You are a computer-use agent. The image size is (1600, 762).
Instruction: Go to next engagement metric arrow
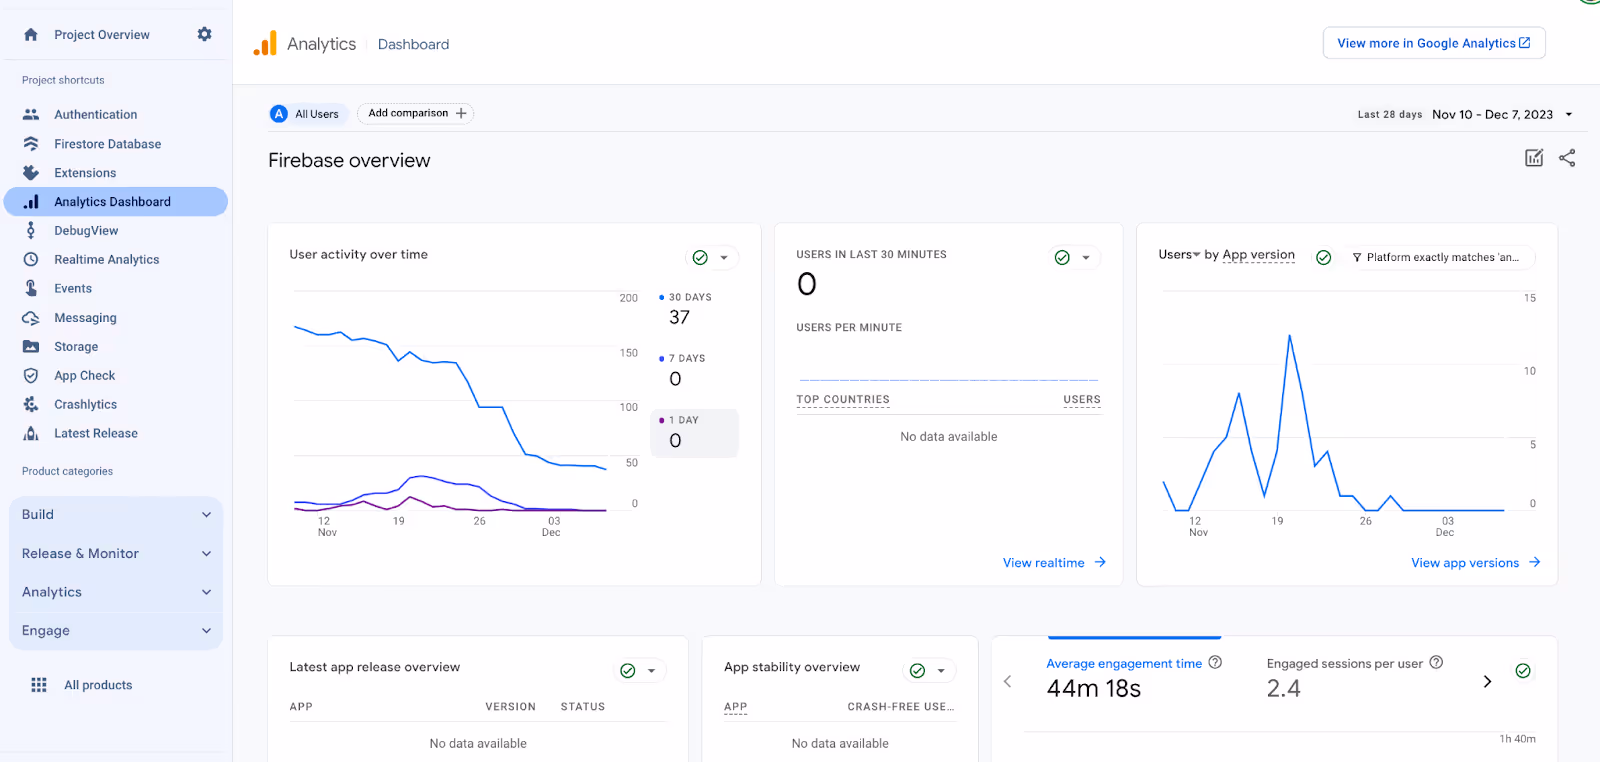click(x=1487, y=681)
